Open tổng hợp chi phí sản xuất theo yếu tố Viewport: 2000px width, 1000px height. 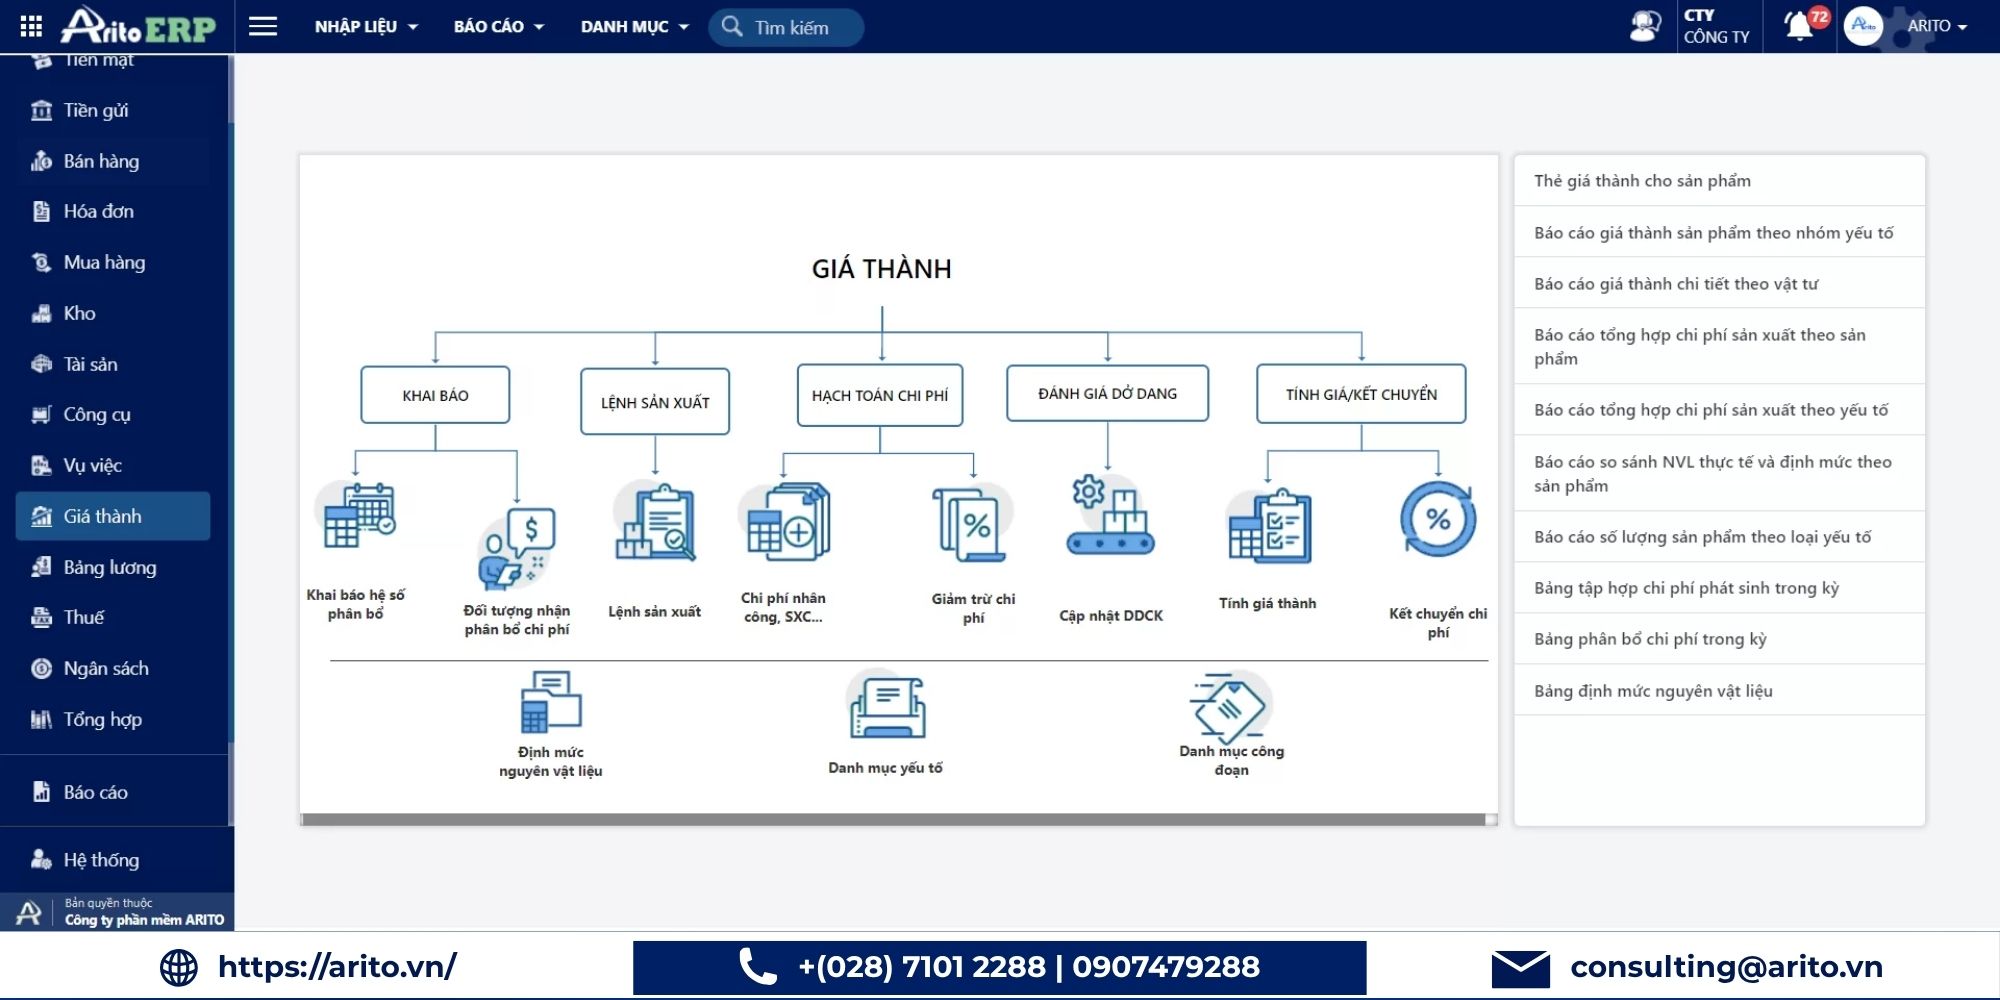1719,410
